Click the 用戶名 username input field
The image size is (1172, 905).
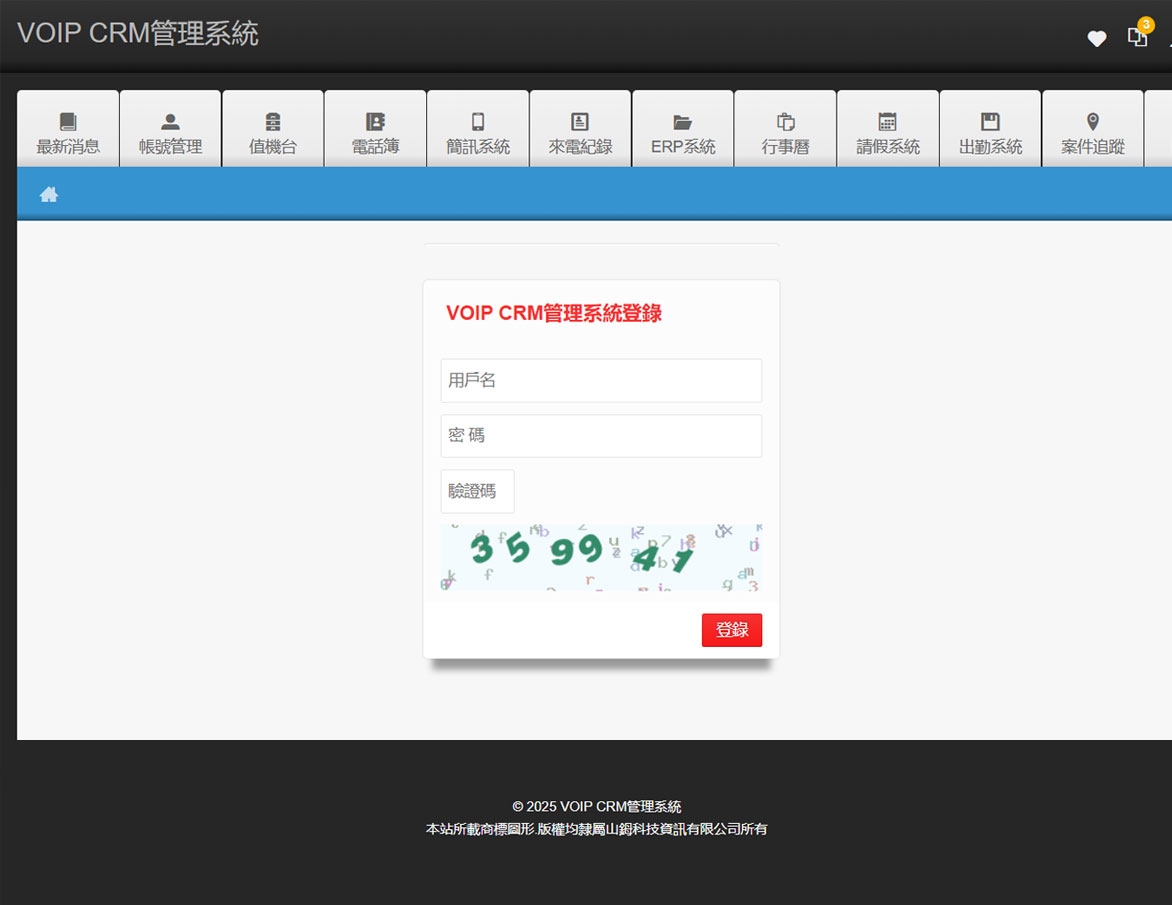click(x=601, y=381)
